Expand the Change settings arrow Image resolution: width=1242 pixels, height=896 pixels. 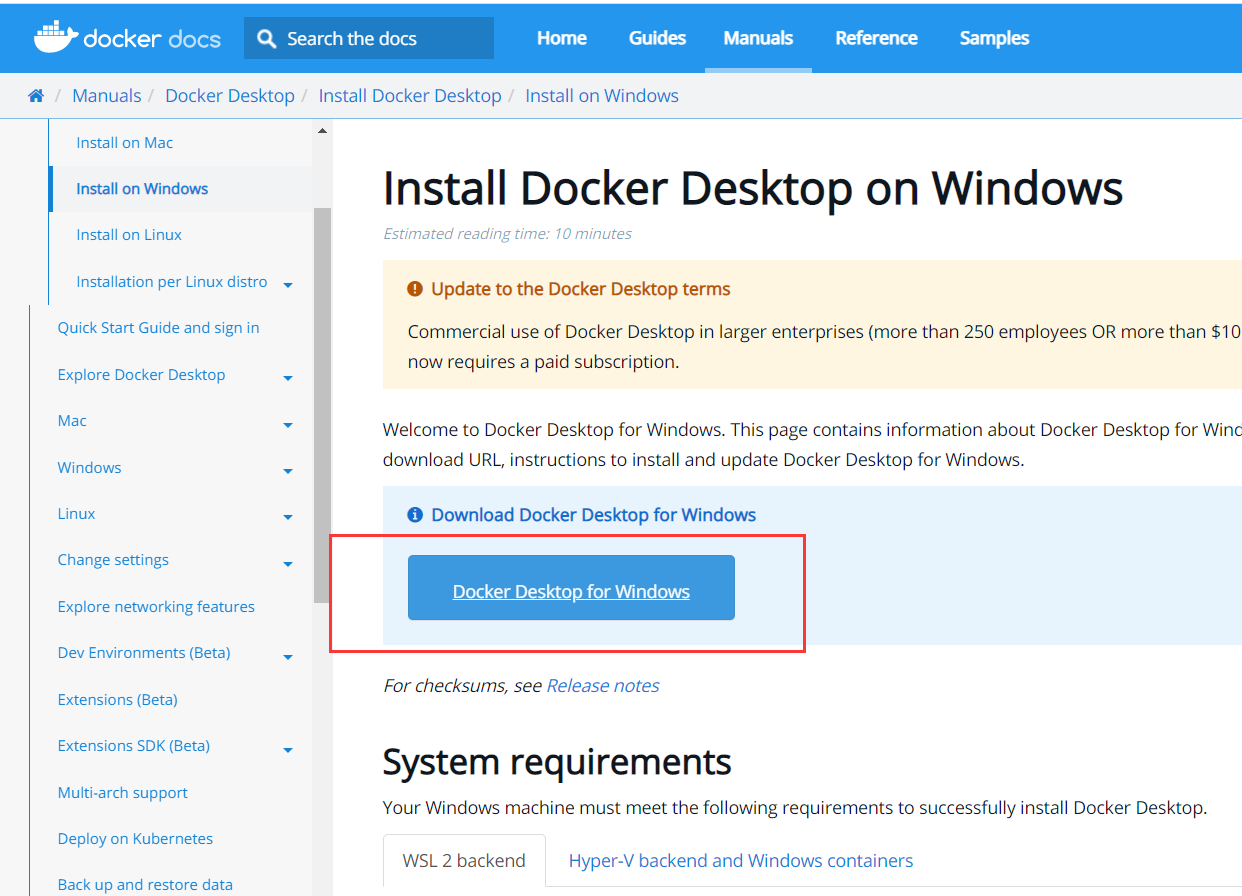click(288, 564)
